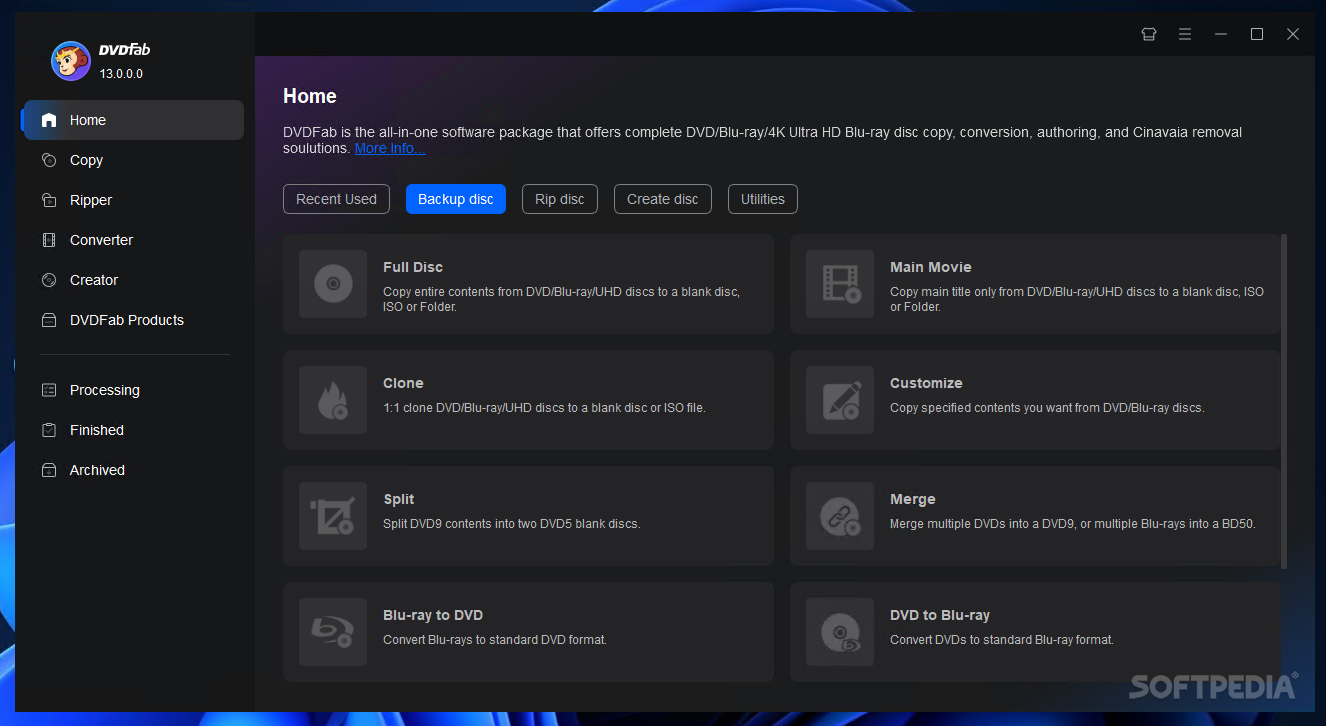Pick the Merge mode title
Screen dimensions: 1326x726
[913, 499]
